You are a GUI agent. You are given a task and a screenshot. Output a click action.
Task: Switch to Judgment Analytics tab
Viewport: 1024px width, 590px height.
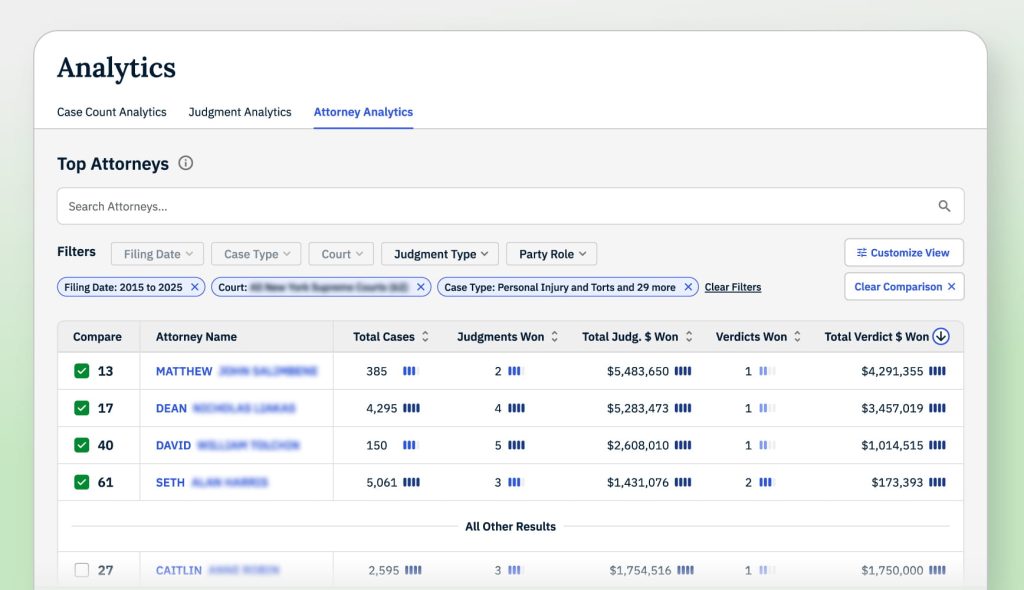[240, 112]
